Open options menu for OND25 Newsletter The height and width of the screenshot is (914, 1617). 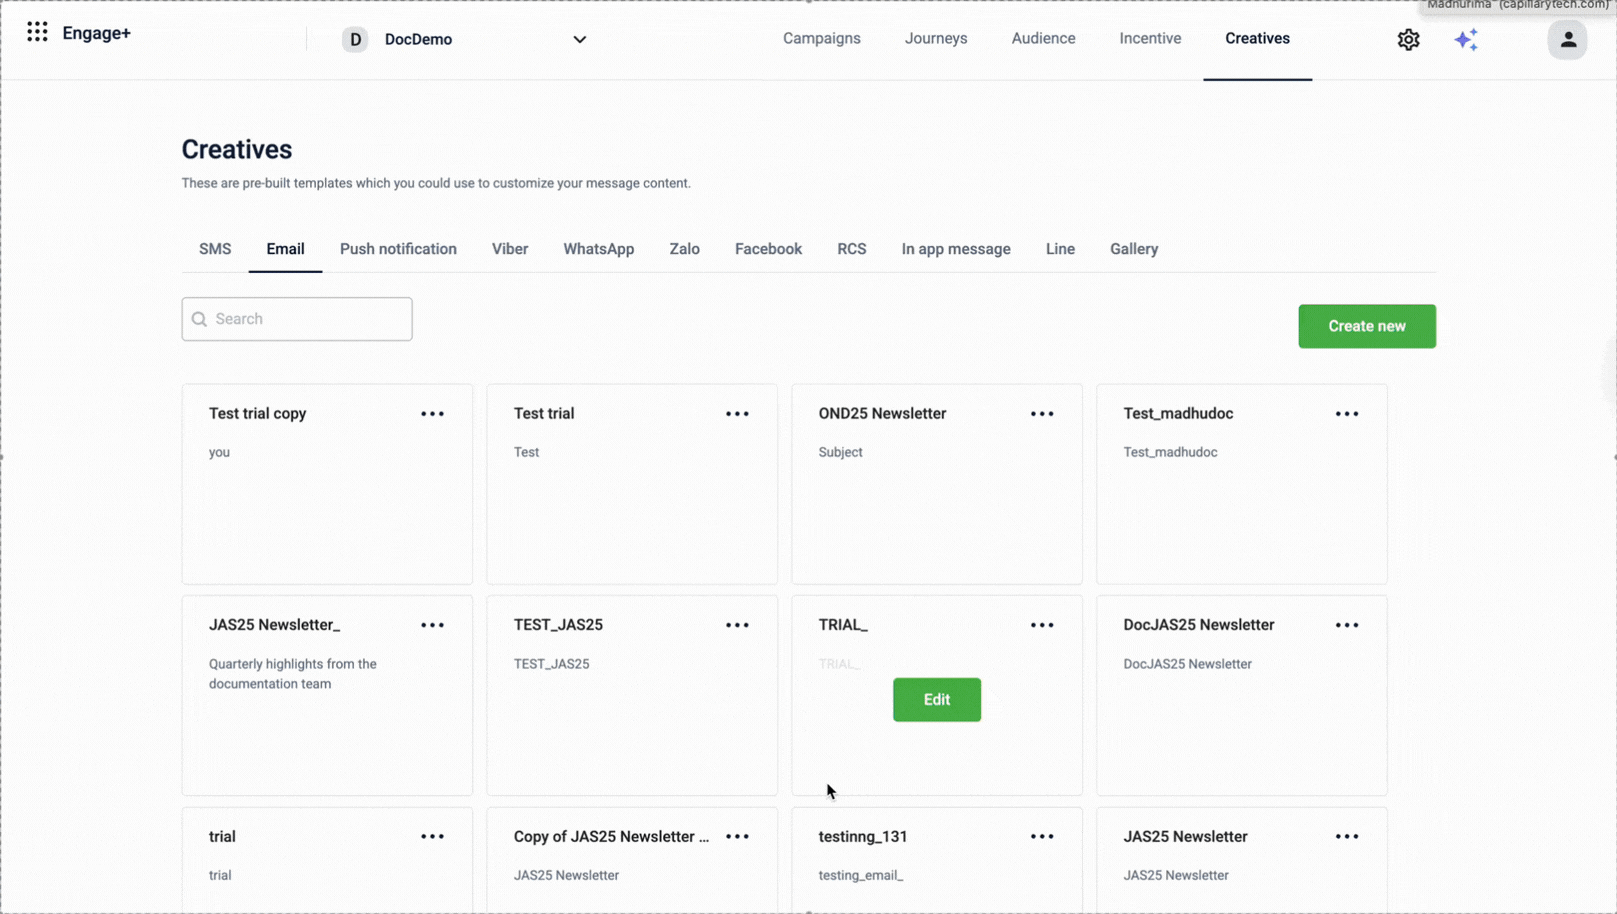(1042, 414)
